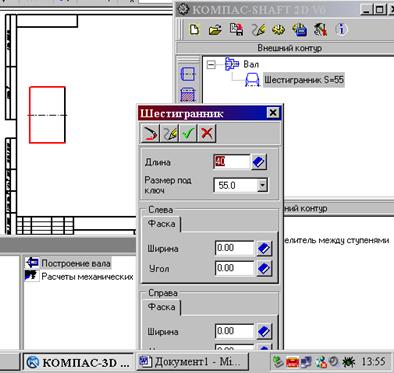Click the yellow gear icon in KOMPAS-SHAFT toolbar
This screenshot has width=394, height=373.
(279, 30)
